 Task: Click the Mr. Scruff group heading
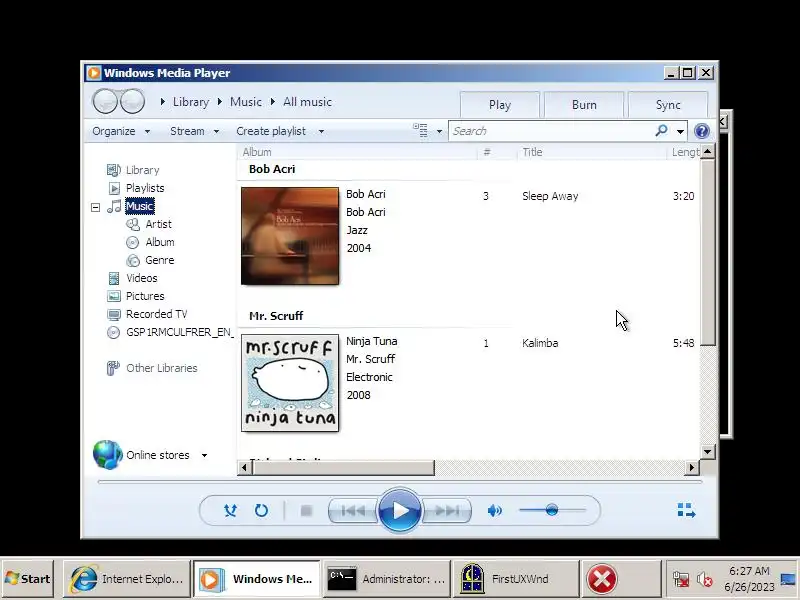(x=276, y=316)
